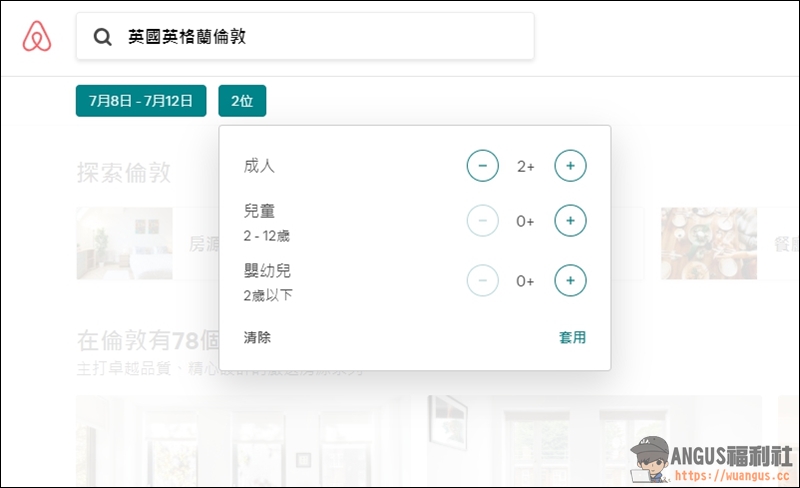Click the minus button for children
800x488 pixels.
pos(482,221)
